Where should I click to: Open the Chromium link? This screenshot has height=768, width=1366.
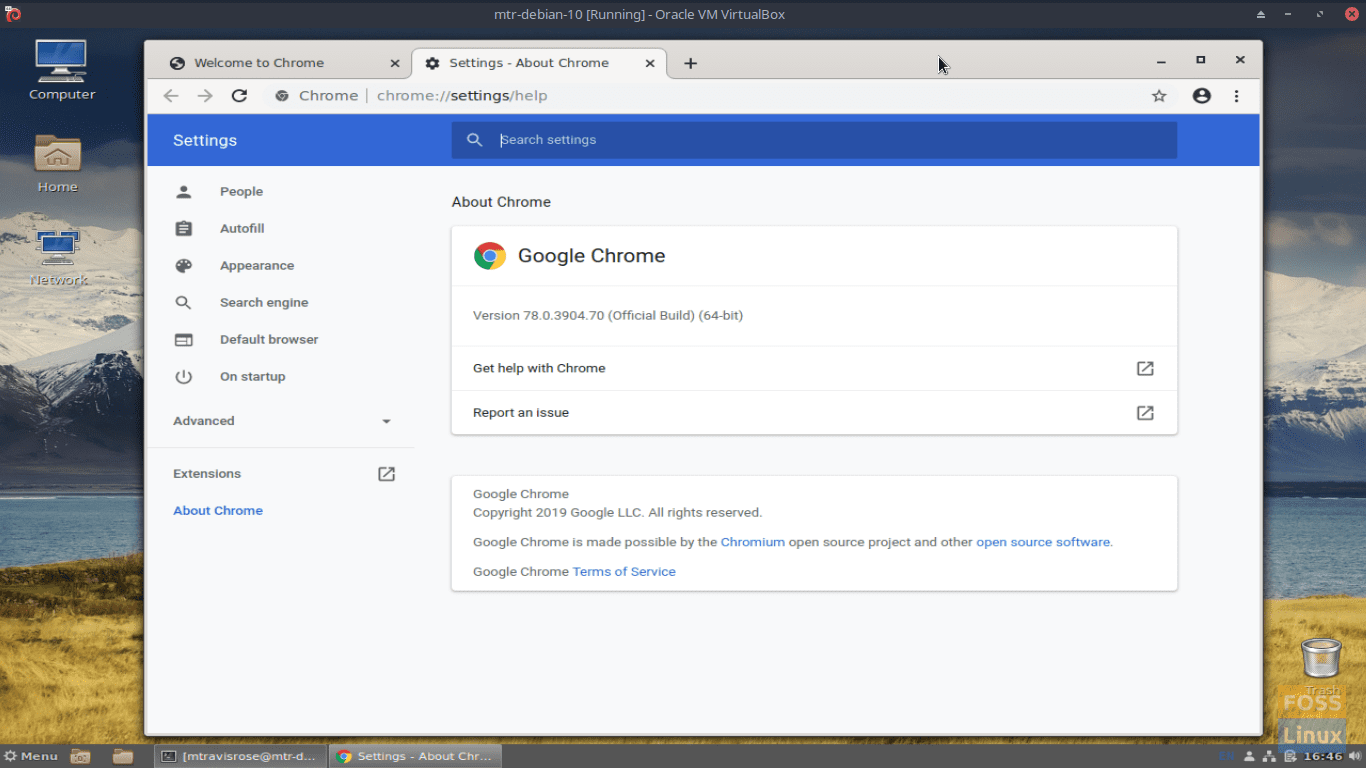point(753,542)
